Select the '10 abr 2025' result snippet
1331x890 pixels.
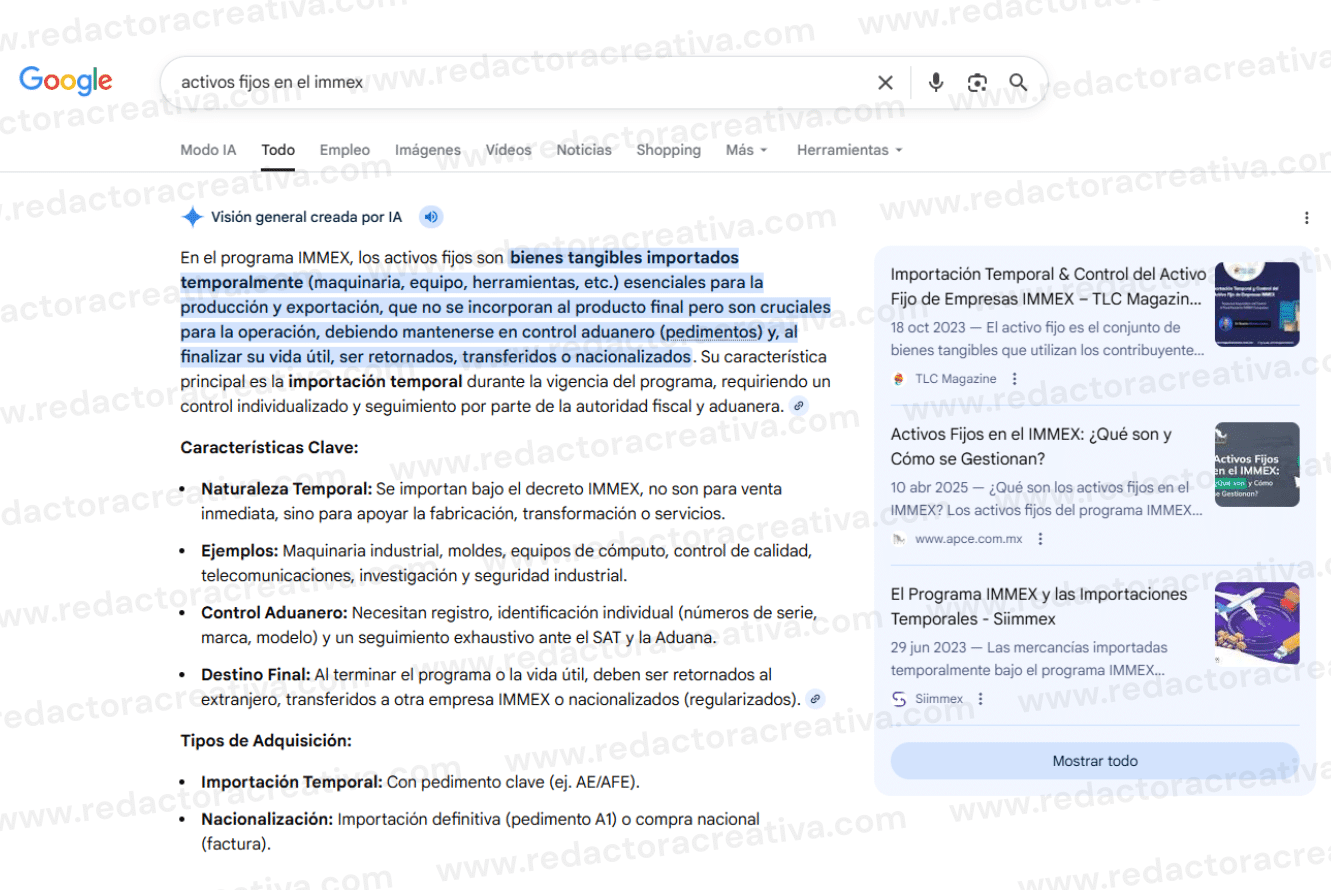tap(1048, 499)
